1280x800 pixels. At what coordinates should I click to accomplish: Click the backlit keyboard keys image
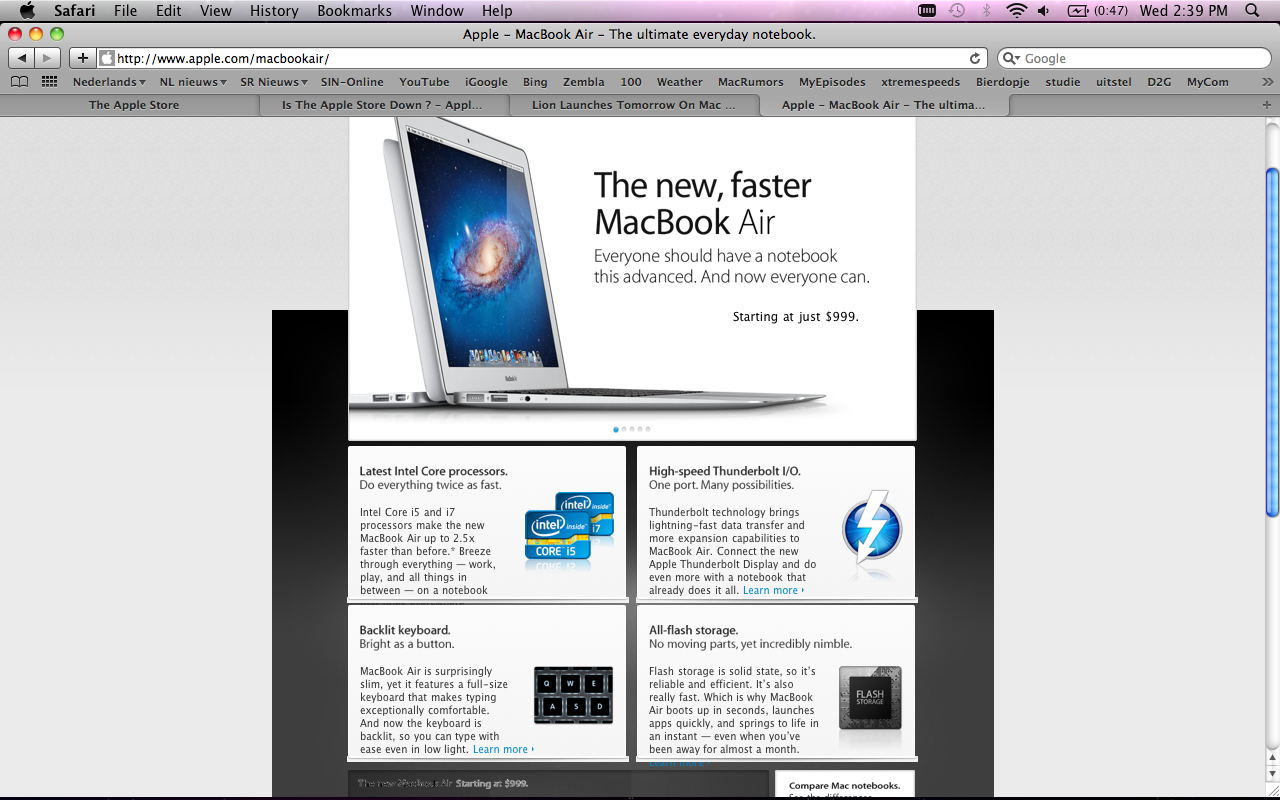[x=573, y=695]
